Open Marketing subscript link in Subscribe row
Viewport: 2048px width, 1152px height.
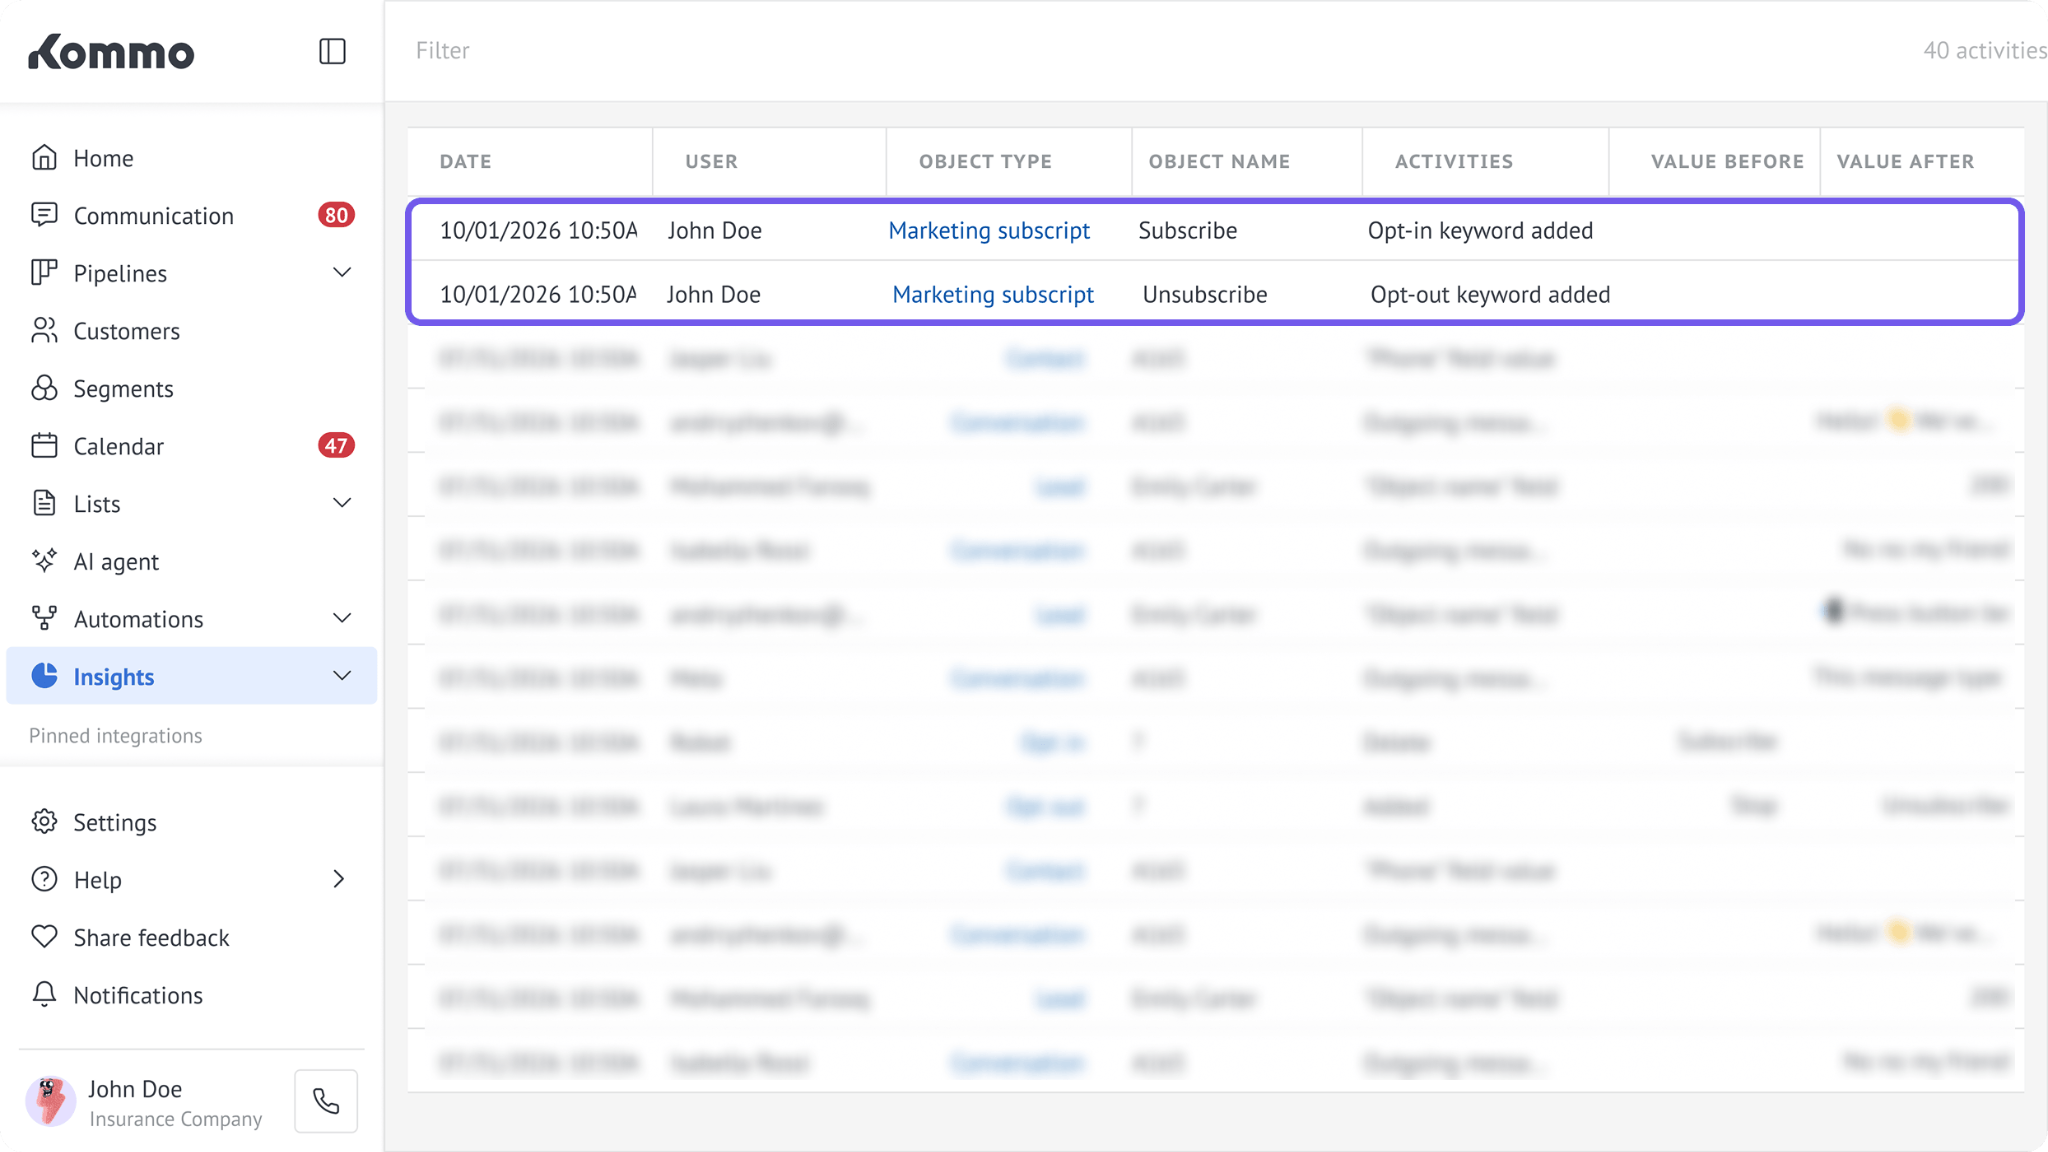coord(989,230)
